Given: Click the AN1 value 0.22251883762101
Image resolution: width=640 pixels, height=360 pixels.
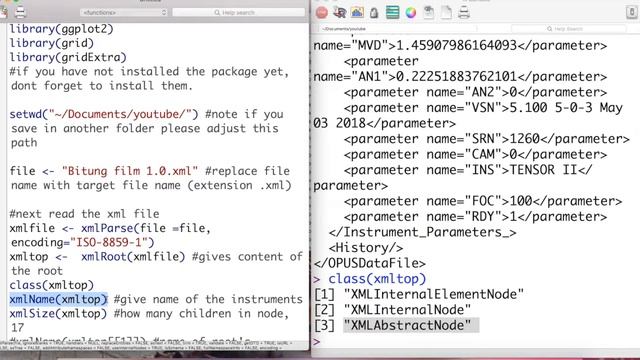Looking at the screenshot, I should click(x=456, y=76).
